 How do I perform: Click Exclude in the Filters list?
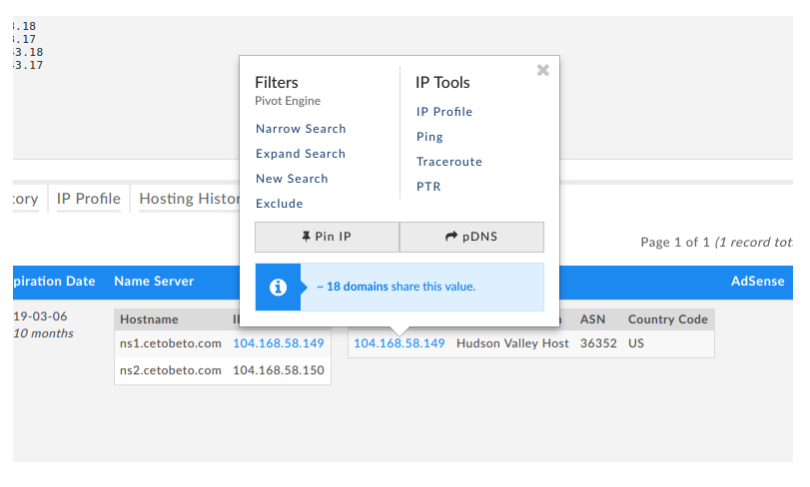[x=279, y=203]
